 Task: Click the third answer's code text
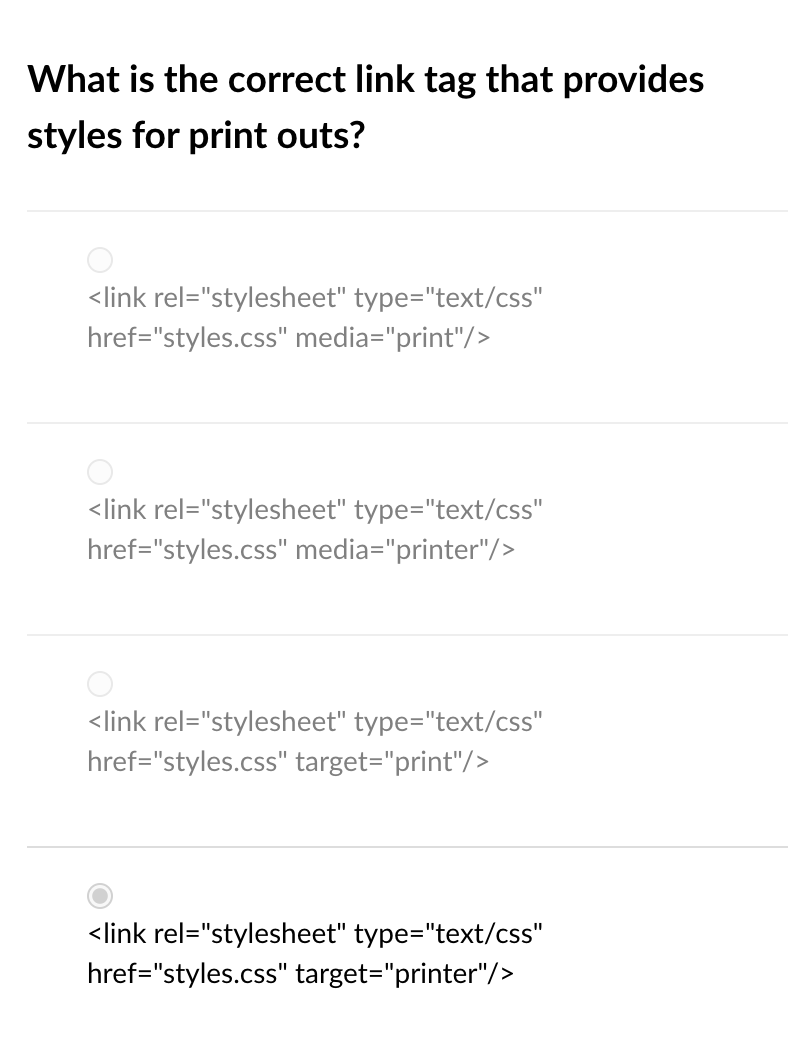pyautogui.click(x=315, y=741)
